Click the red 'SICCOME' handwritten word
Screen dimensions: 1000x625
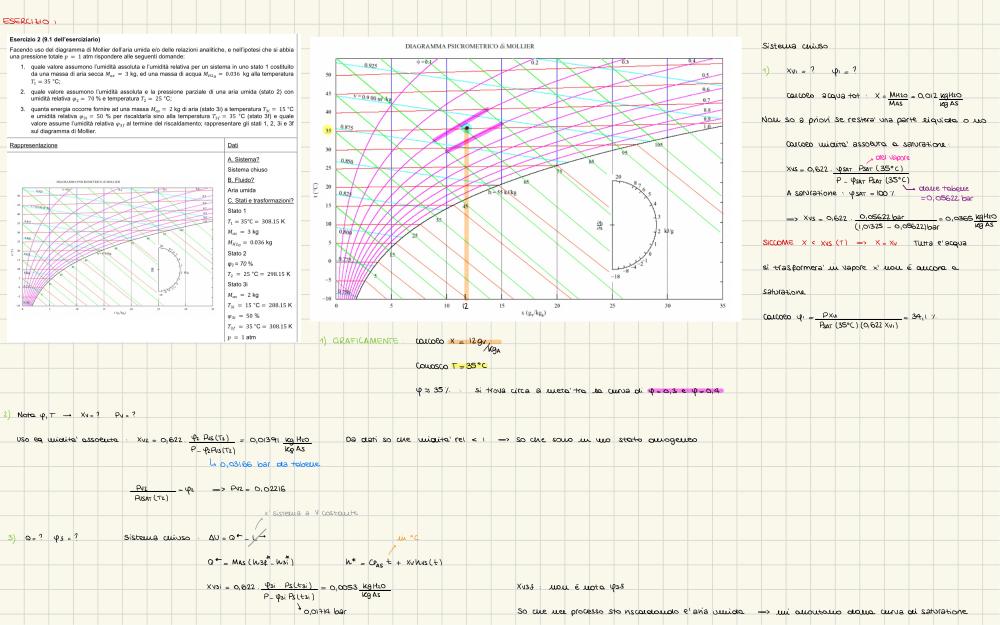click(777, 243)
